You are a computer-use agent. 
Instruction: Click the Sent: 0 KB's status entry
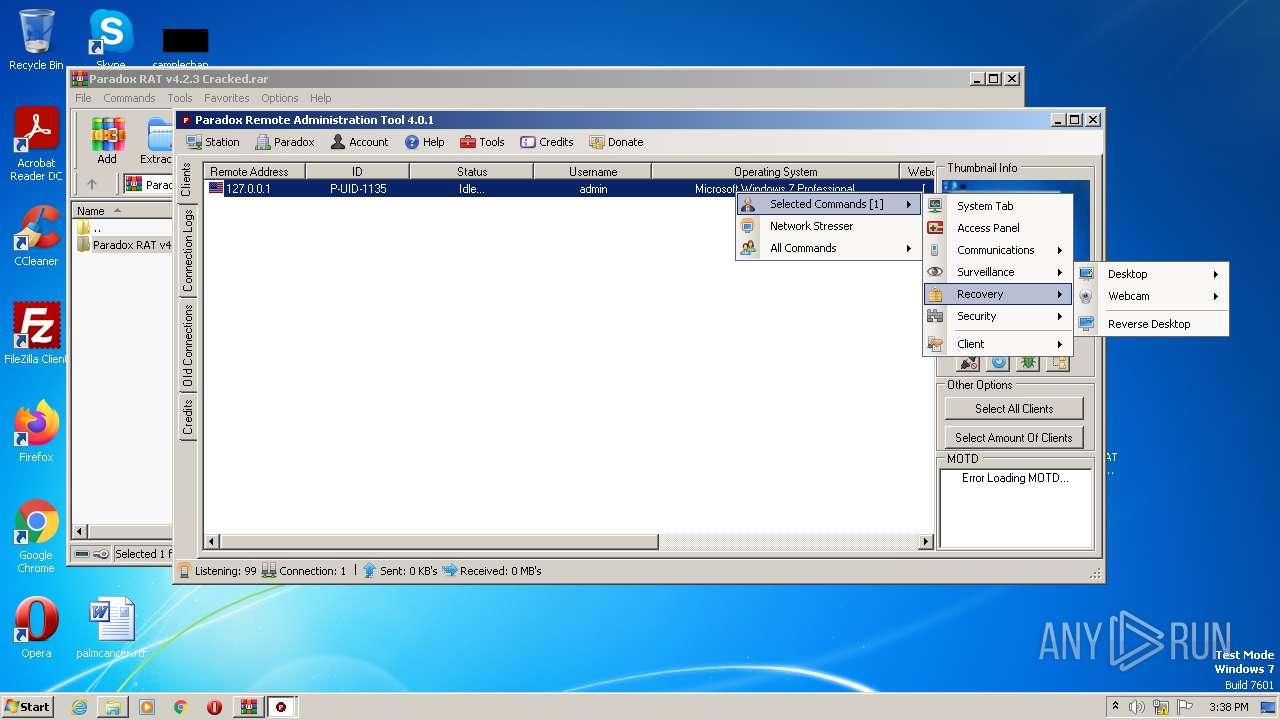pyautogui.click(x=400, y=571)
